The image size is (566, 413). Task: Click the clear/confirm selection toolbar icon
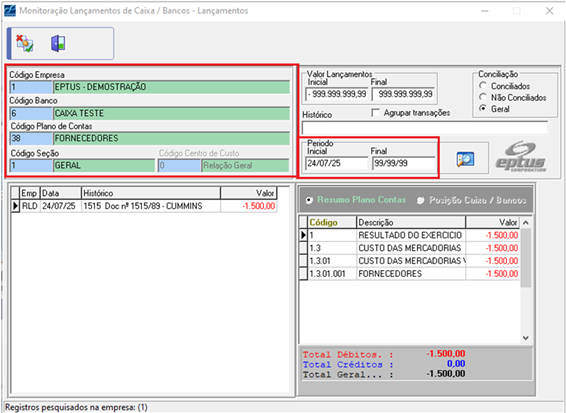tap(25, 43)
